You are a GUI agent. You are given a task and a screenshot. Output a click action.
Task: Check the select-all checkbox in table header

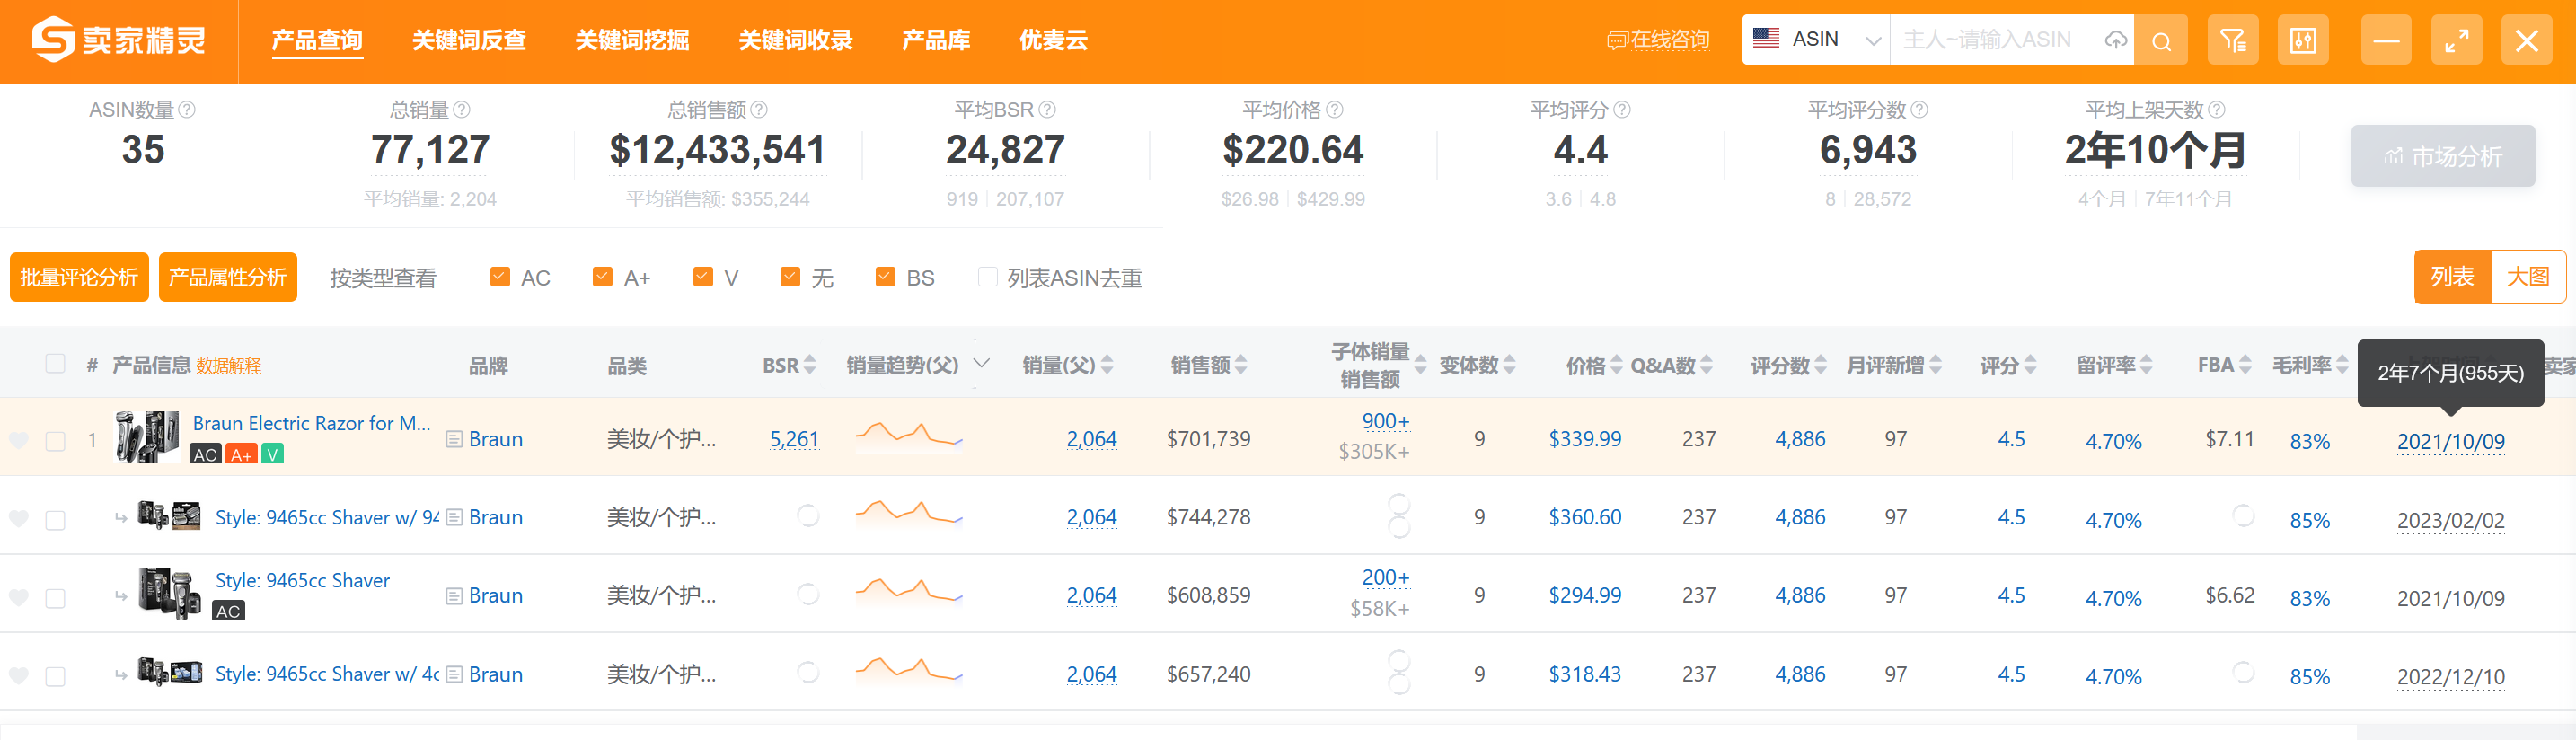tap(55, 363)
